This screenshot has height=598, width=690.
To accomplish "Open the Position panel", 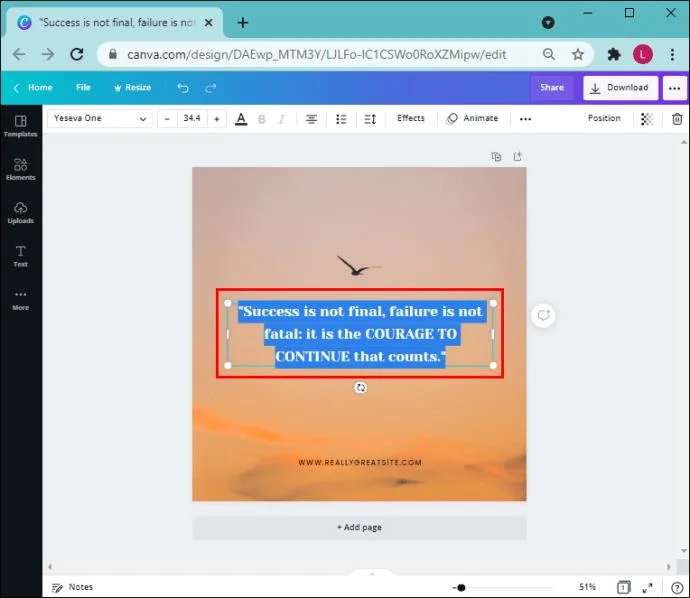I will (x=604, y=118).
